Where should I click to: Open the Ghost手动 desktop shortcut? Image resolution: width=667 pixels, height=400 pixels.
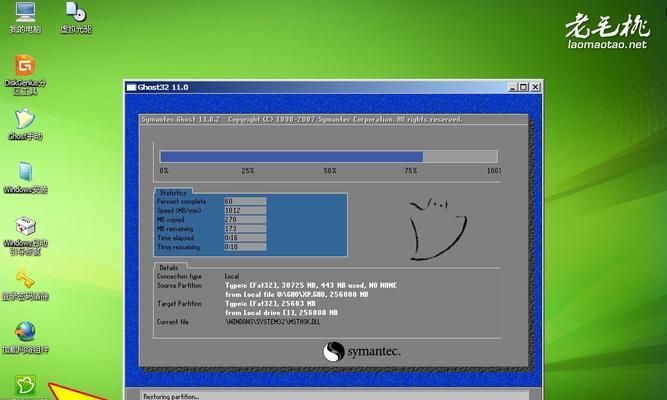[25, 124]
